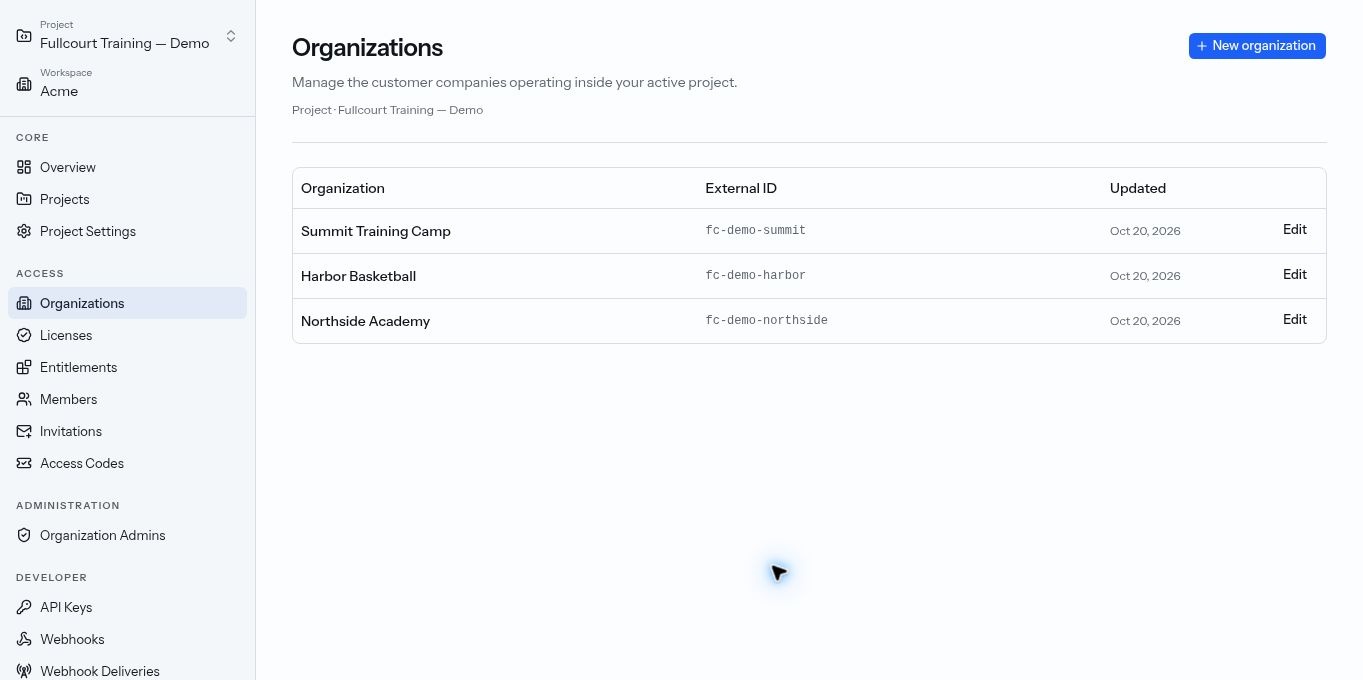The width and height of the screenshot is (1363, 680).
Task: Click the Webhook Deliveries broadcast icon
Action: click(24, 671)
